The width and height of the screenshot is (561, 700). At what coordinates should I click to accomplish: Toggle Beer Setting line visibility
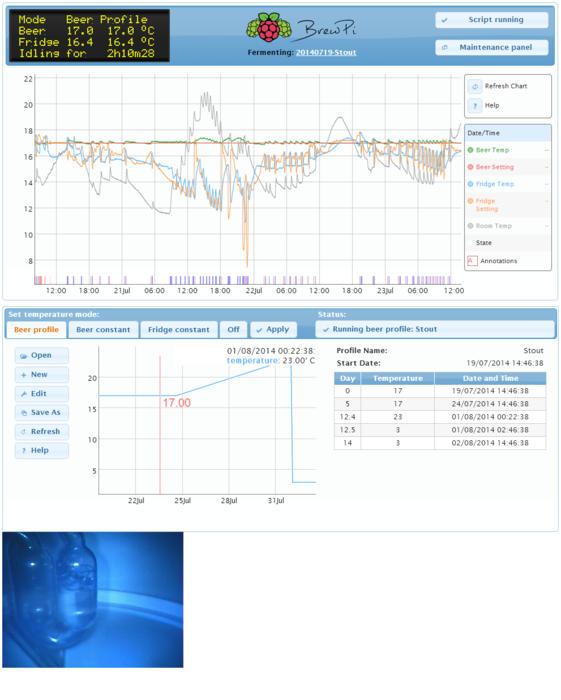pos(507,167)
